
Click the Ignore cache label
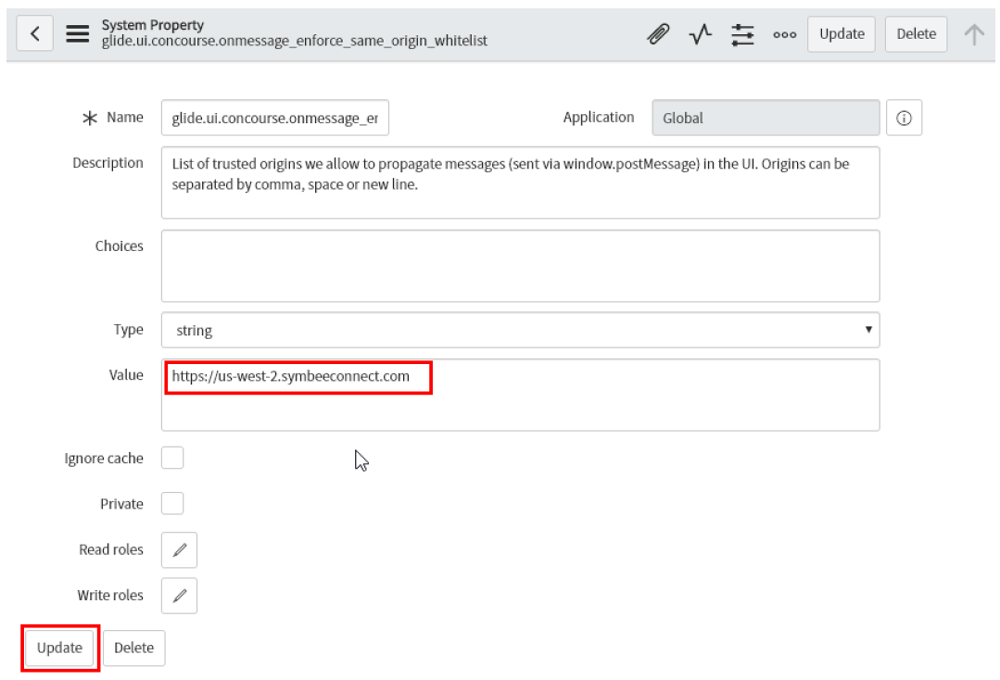104,459
